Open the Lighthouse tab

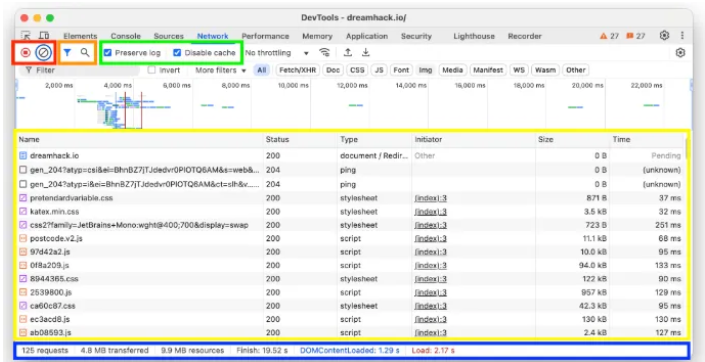474,36
